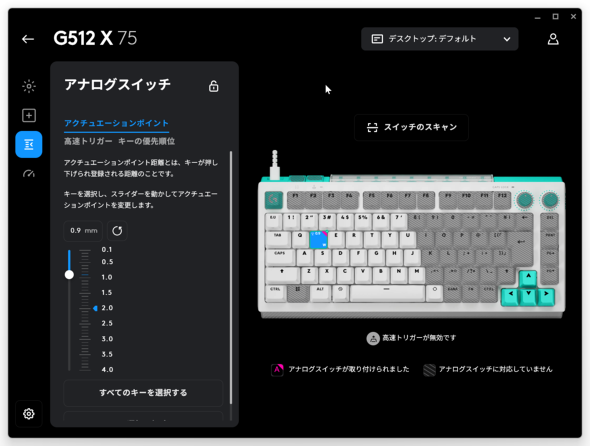Switch to the キーの優先順位 tab
The height and width of the screenshot is (446, 590).
click(x=147, y=142)
